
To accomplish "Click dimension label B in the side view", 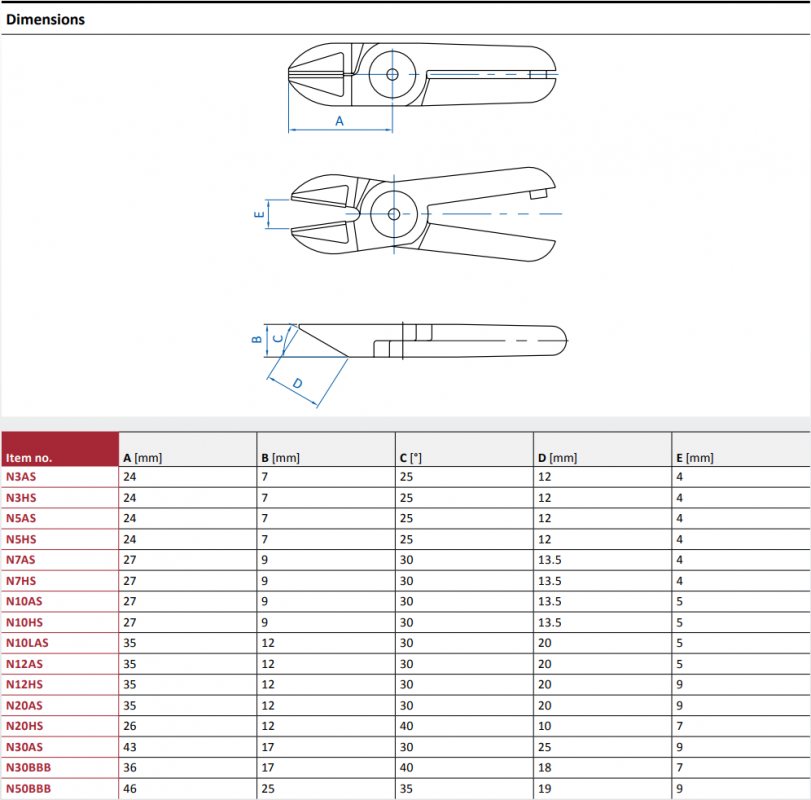I will tap(257, 340).
